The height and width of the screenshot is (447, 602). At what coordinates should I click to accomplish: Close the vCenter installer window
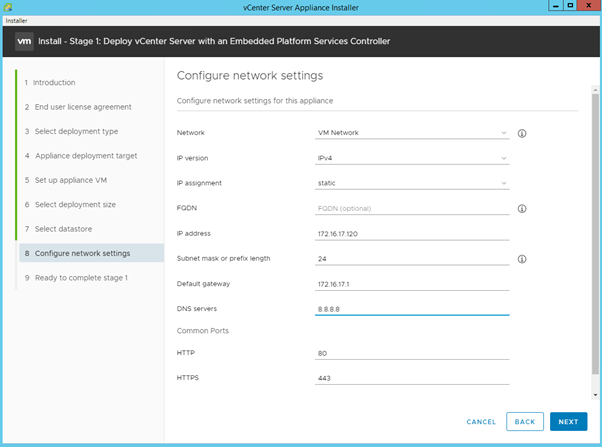588,5
